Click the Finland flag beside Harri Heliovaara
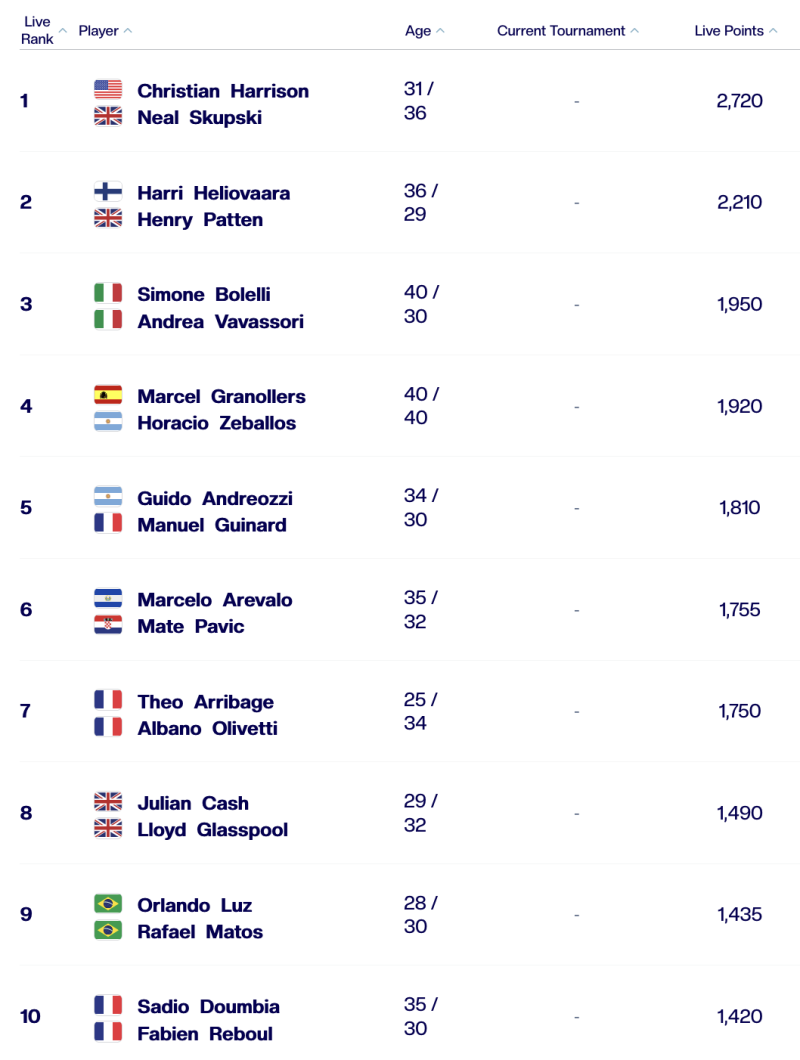This screenshot has height=1060, width=800. (x=108, y=192)
